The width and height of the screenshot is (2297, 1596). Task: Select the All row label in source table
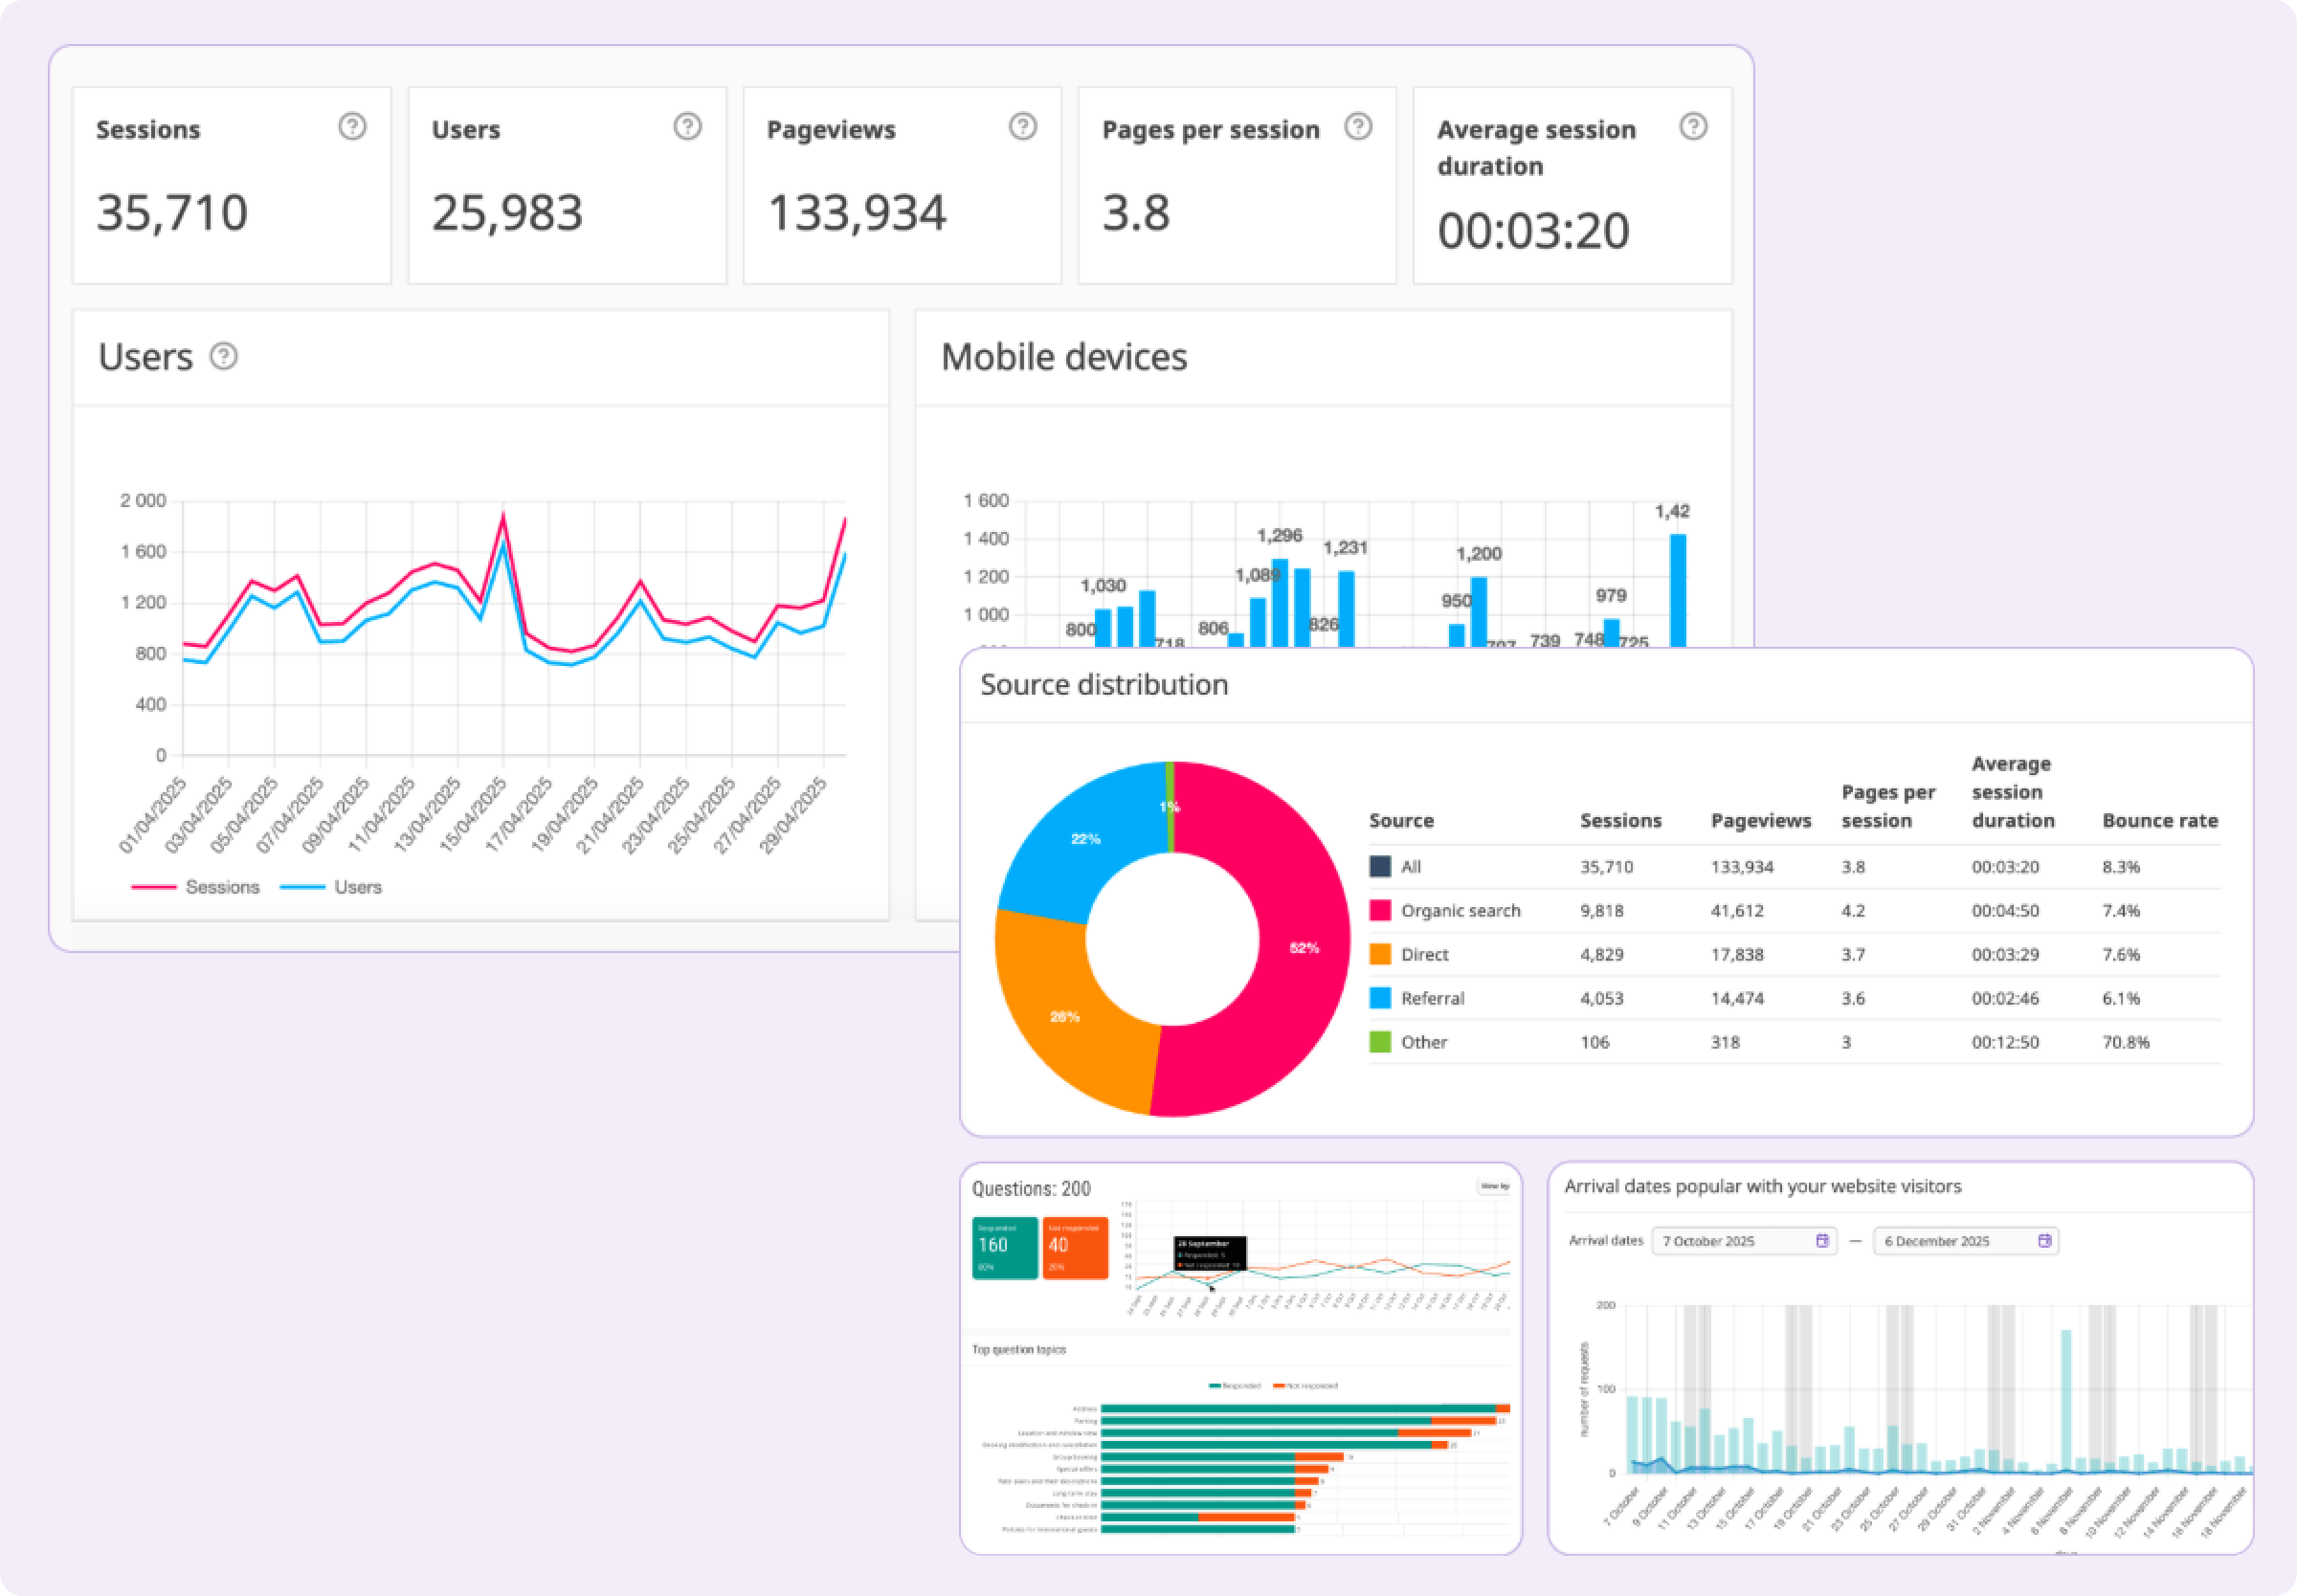(x=1410, y=866)
